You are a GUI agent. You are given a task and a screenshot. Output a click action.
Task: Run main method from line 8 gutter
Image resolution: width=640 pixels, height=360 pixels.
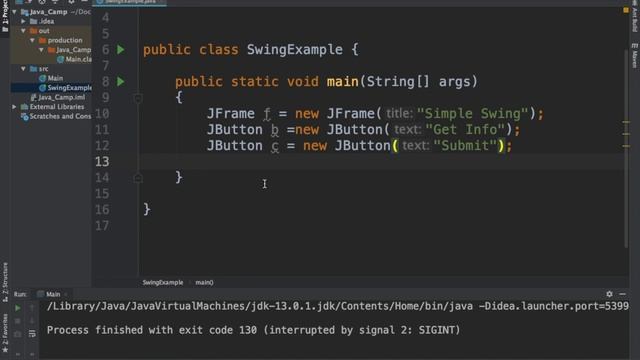pos(121,82)
